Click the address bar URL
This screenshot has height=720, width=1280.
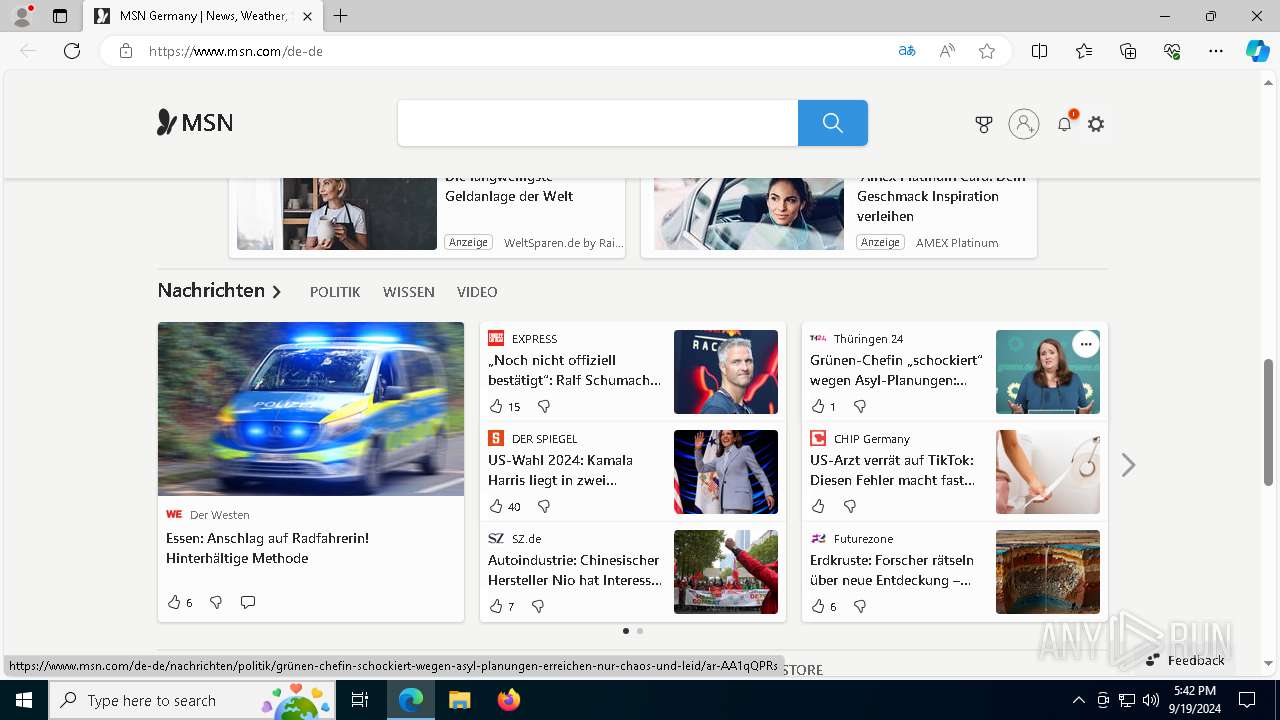tap(236, 51)
